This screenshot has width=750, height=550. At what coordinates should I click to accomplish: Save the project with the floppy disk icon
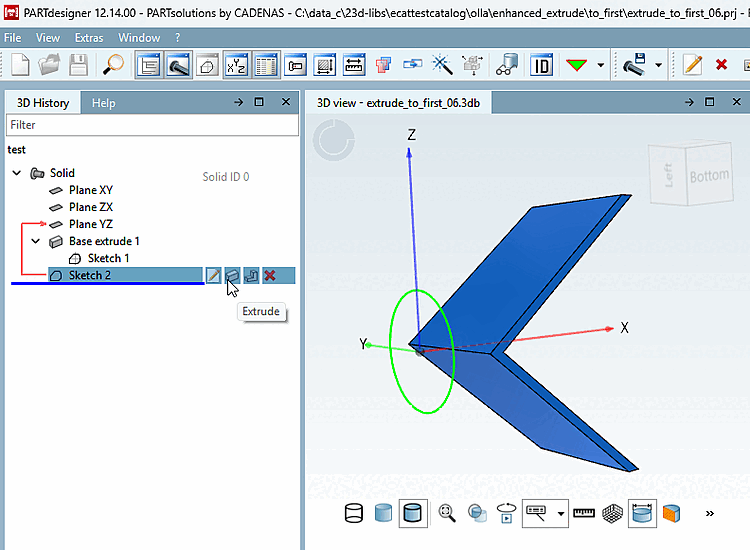coord(78,65)
